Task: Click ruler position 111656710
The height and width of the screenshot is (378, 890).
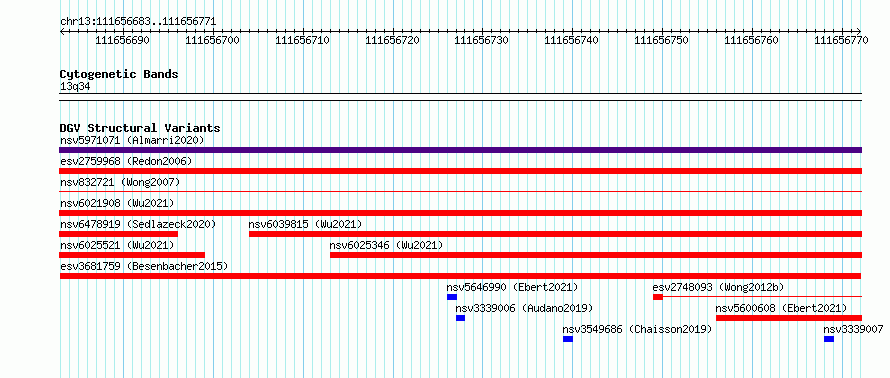Action: pyautogui.click(x=303, y=40)
